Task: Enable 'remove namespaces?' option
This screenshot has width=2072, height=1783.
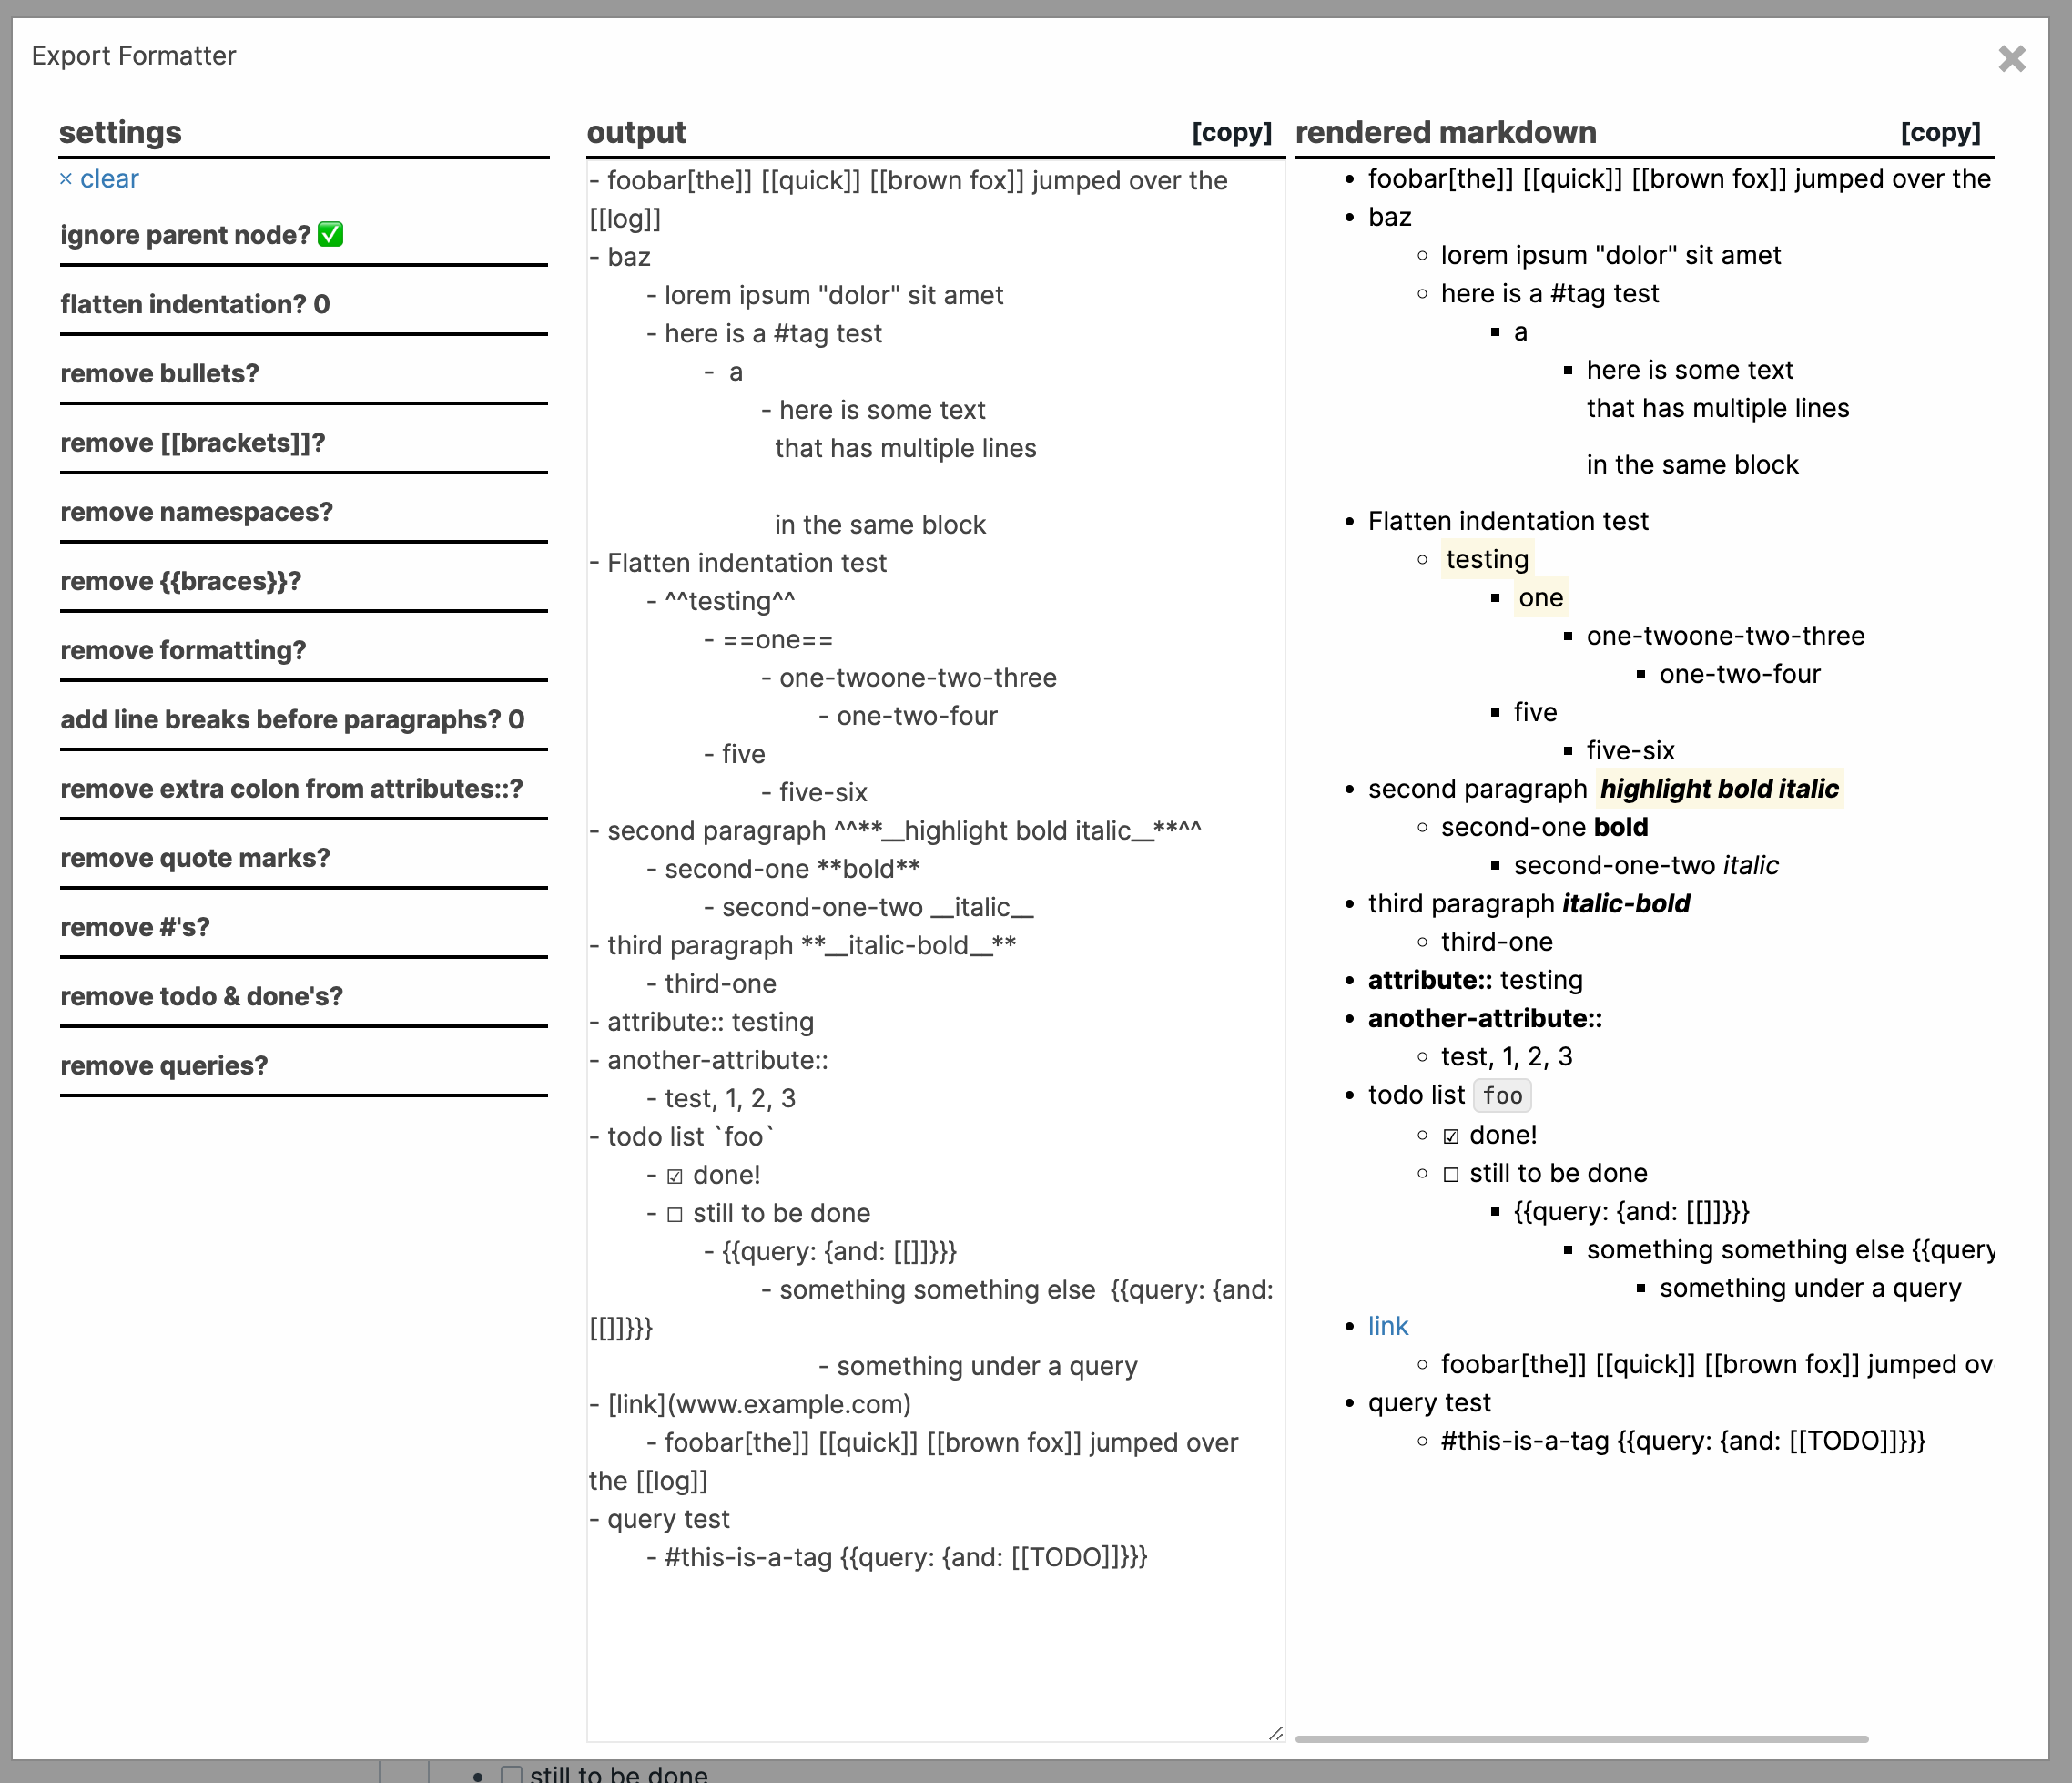Action: pyautogui.click(x=198, y=511)
